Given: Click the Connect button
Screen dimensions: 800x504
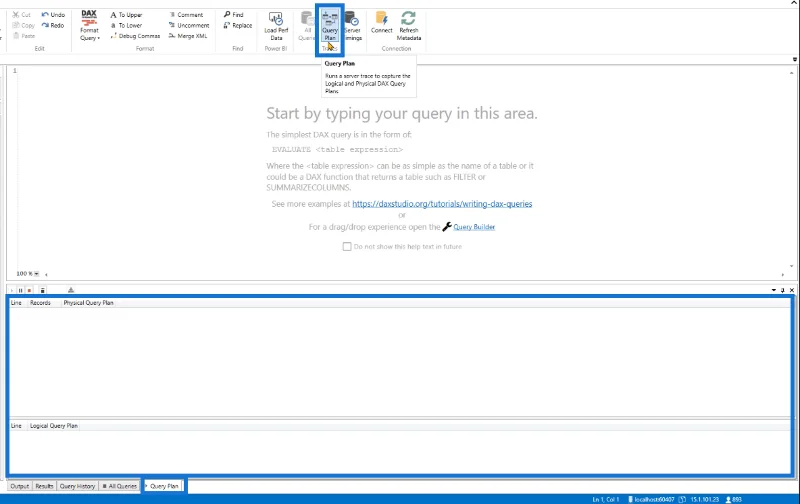Looking at the screenshot, I should (x=382, y=23).
